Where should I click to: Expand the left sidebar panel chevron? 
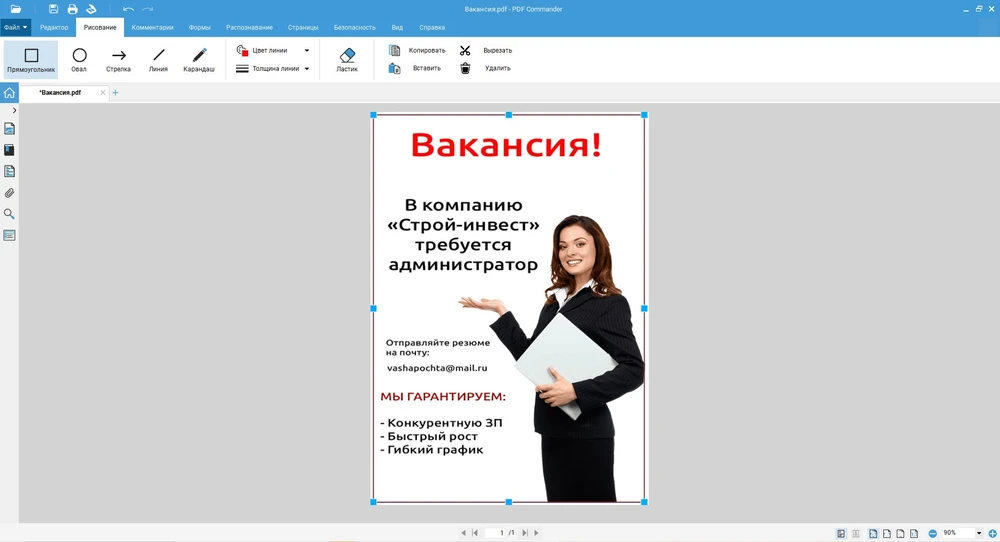(x=14, y=110)
